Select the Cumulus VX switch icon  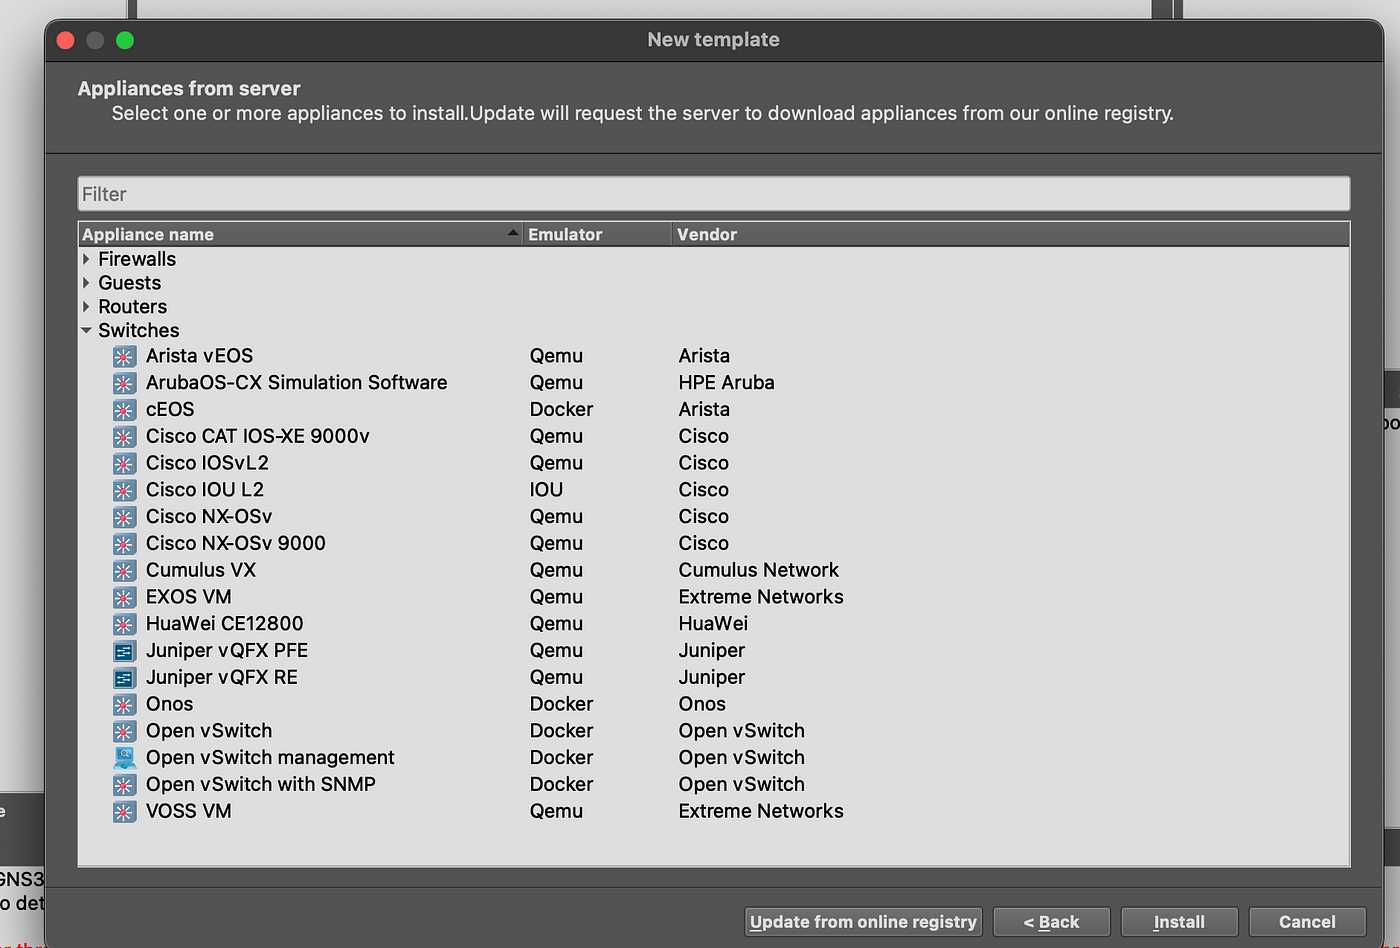click(x=124, y=571)
